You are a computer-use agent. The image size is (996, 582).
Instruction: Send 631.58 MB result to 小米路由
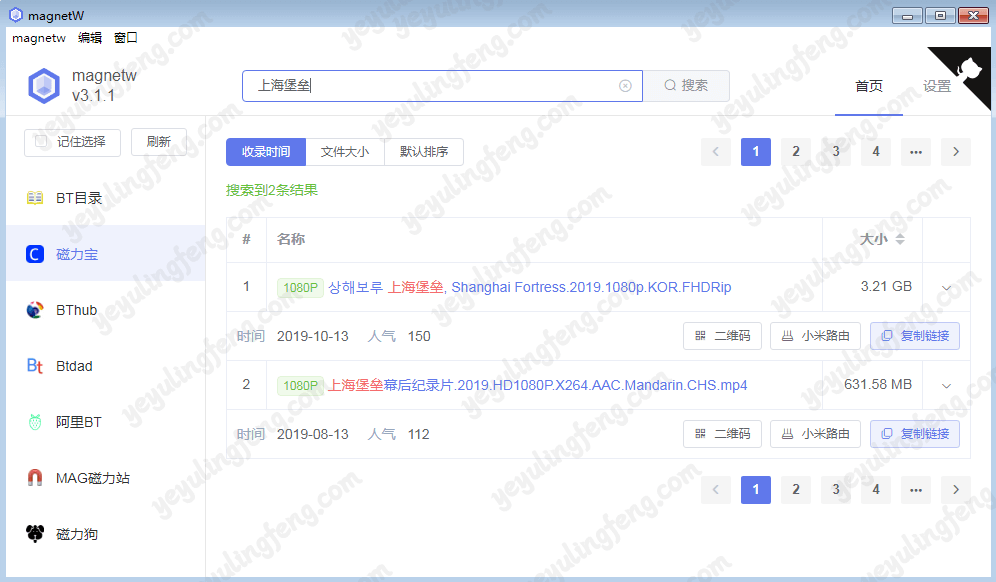816,434
